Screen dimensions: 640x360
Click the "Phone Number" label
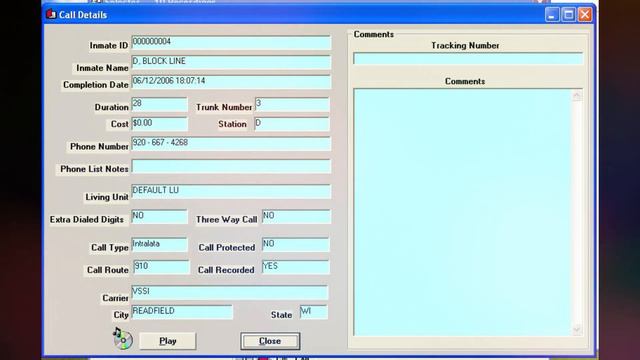pyautogui.click(x=99, y=147)
